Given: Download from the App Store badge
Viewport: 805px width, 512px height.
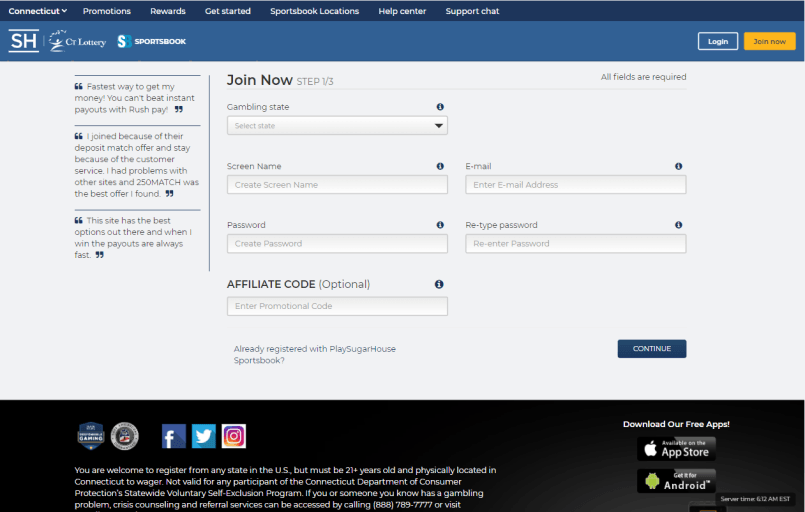Looking at the screenshot, I should [676, 449].
